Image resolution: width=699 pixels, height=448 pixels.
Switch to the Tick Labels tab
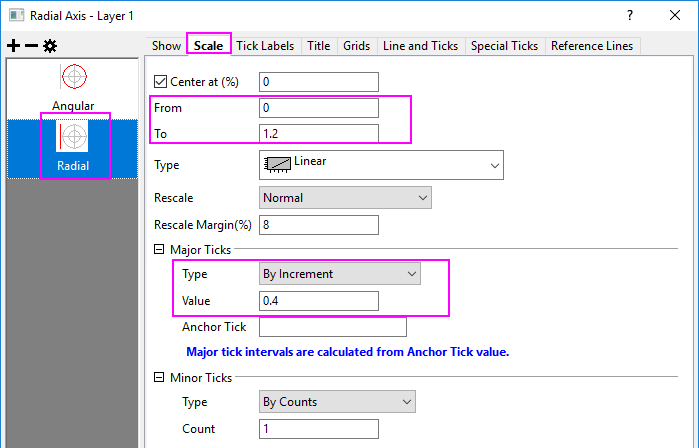tap(266, 45)
